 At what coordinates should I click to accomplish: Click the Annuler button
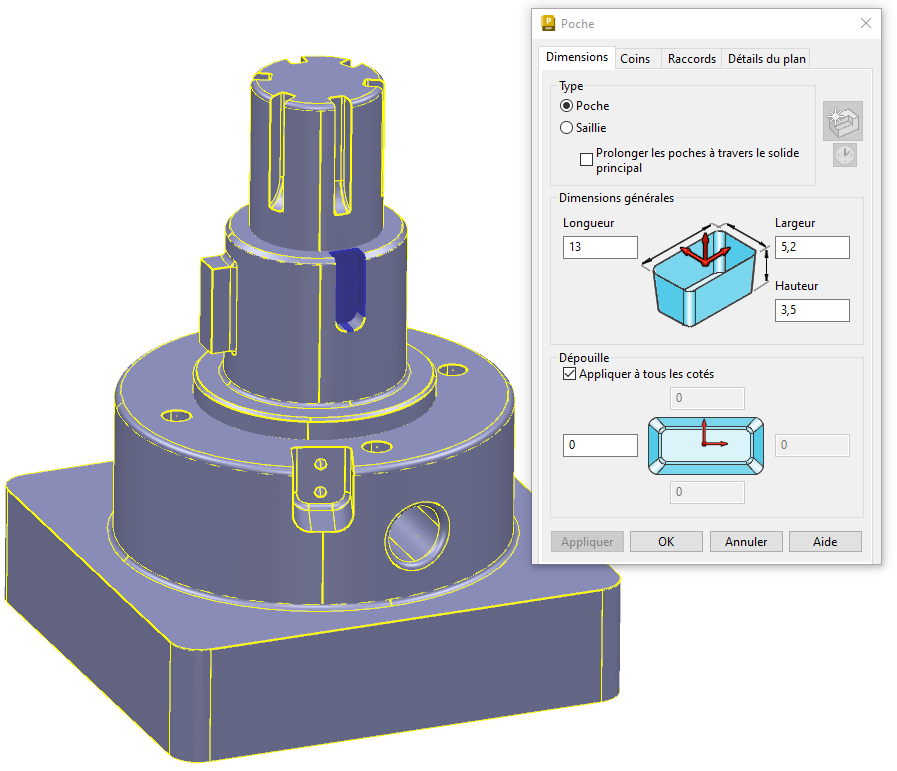(746, 542)
